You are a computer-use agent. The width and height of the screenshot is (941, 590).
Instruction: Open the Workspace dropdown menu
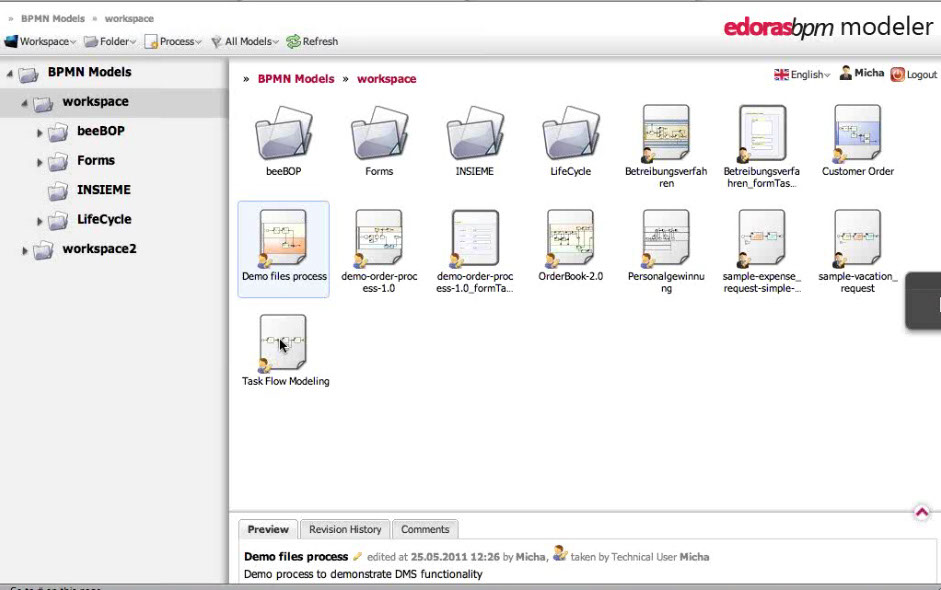(x=40, y=41)
